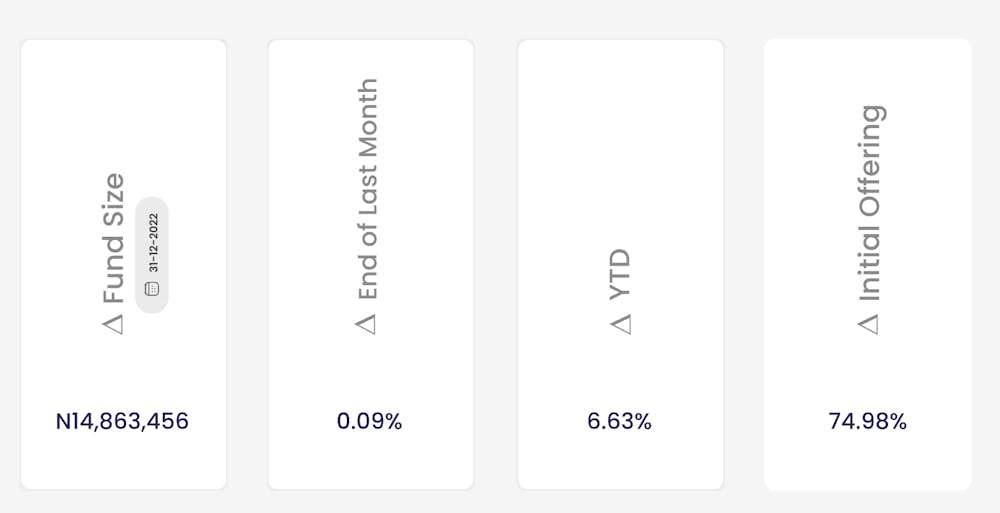Click the delta icon beside Fund Size
This screenshot has width=1000, height=513.
tap(114, 323)
